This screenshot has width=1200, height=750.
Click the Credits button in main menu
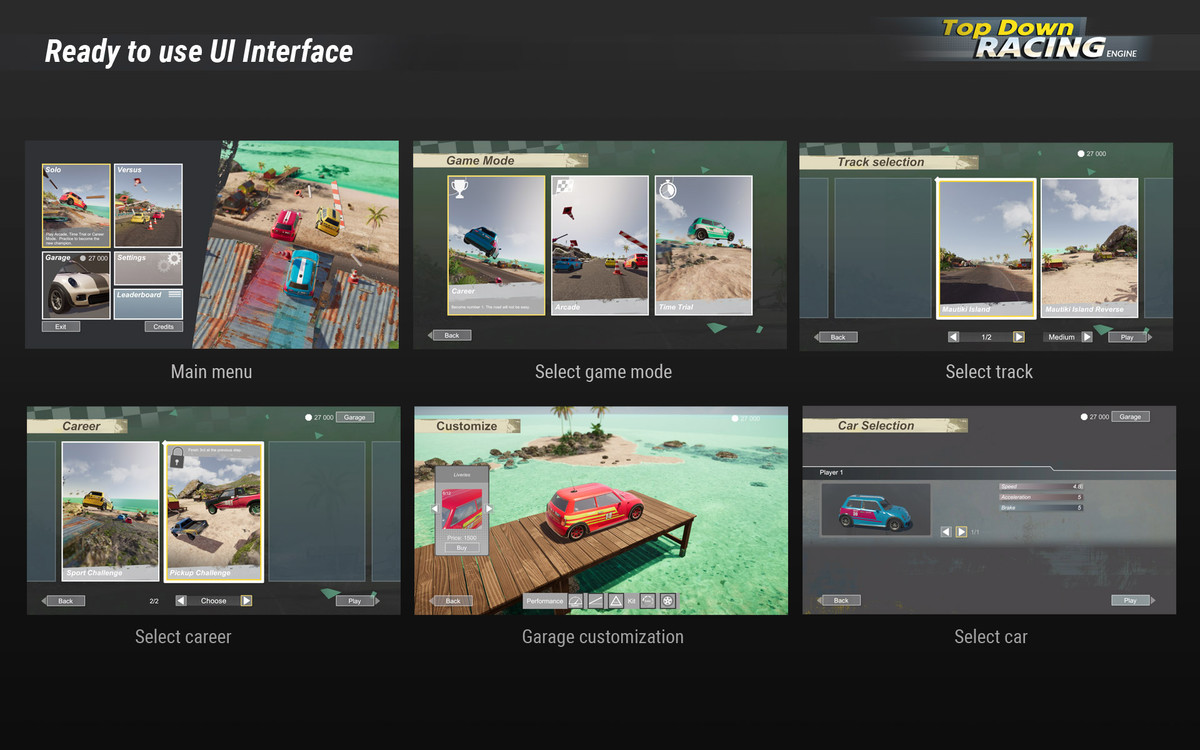[x=163, y=327]
